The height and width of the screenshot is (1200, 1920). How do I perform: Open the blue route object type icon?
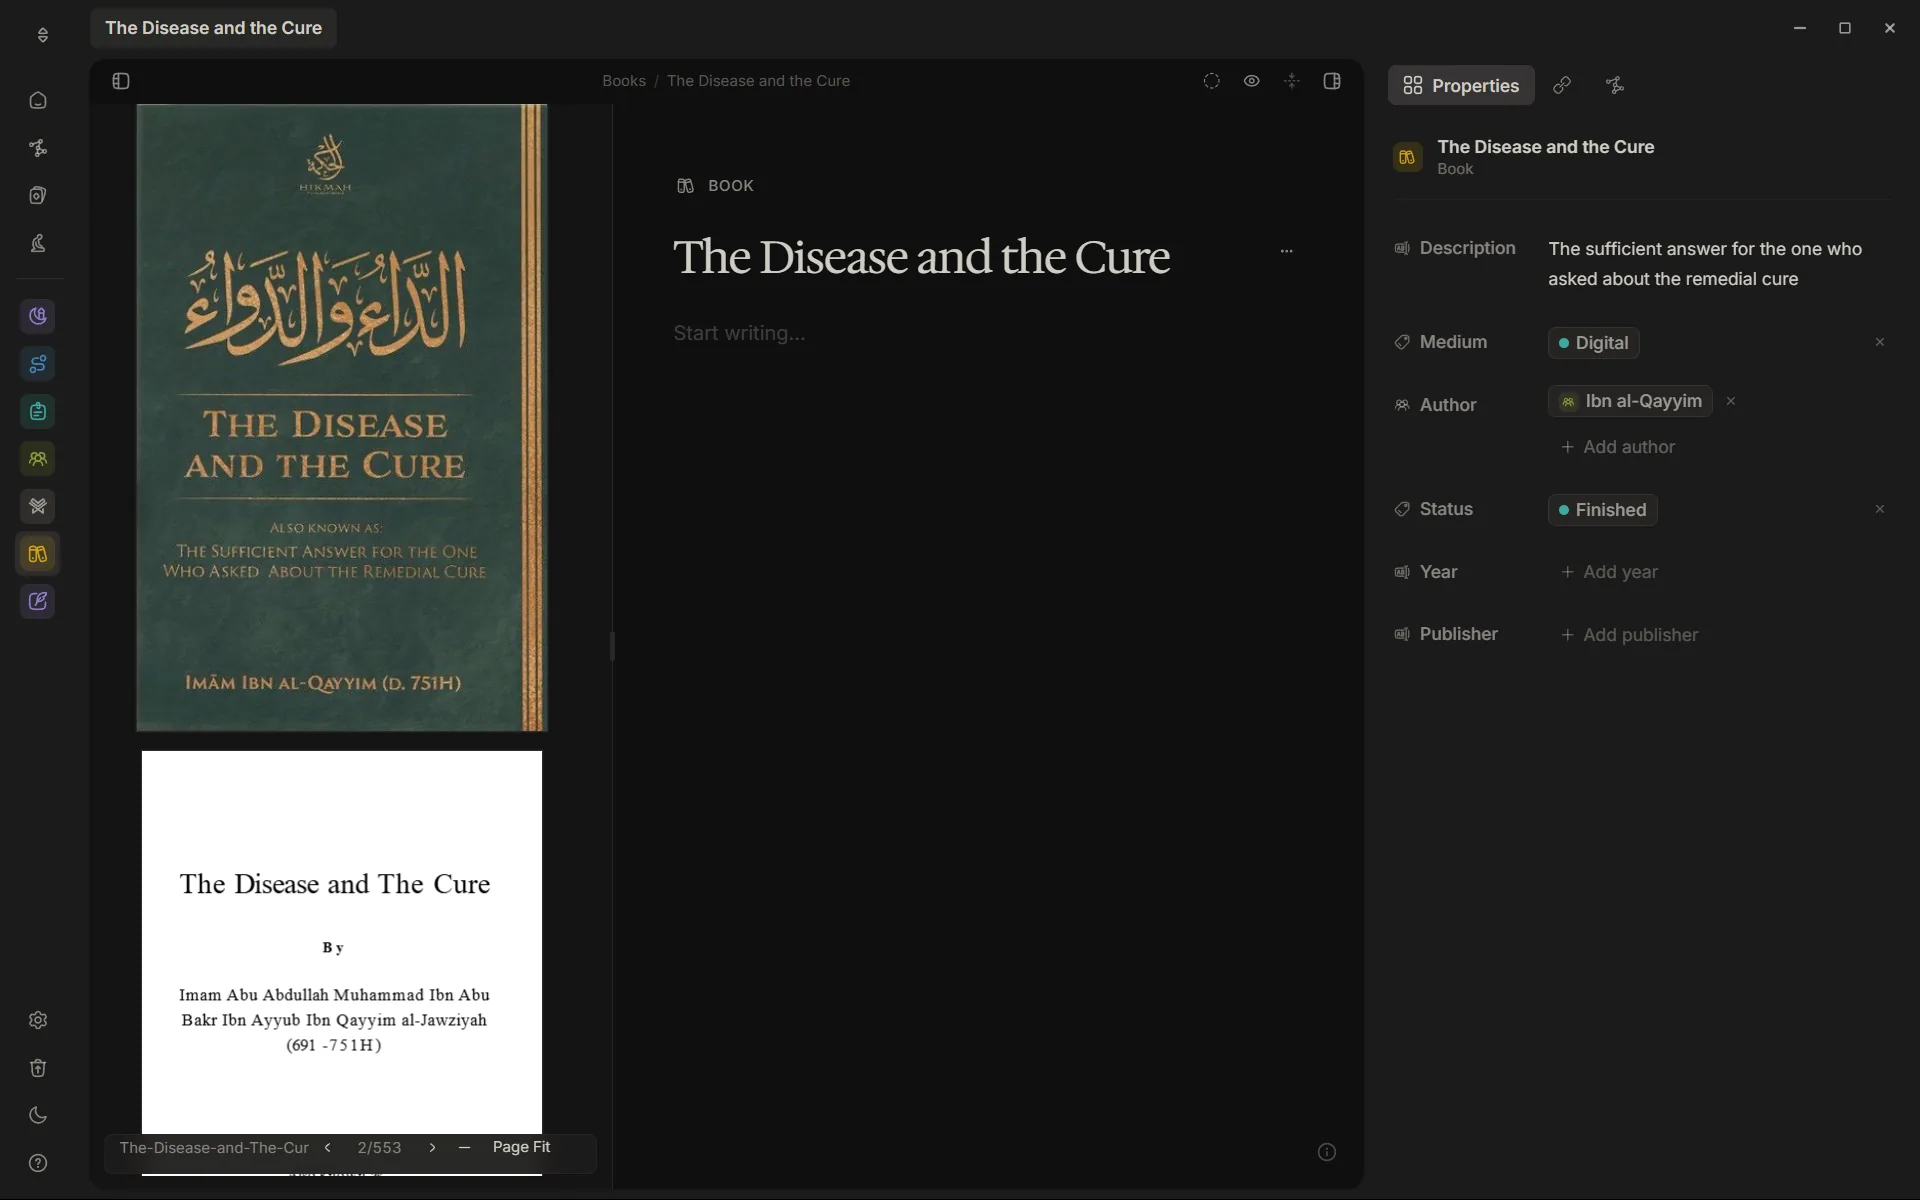click(38, 364)
